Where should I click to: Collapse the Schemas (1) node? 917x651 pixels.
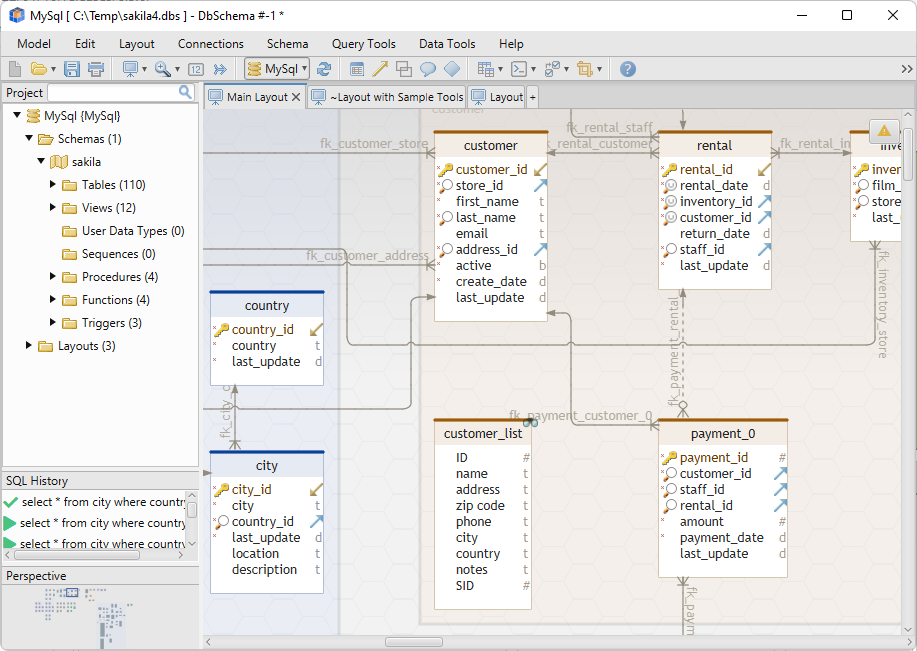pos(29,138)
